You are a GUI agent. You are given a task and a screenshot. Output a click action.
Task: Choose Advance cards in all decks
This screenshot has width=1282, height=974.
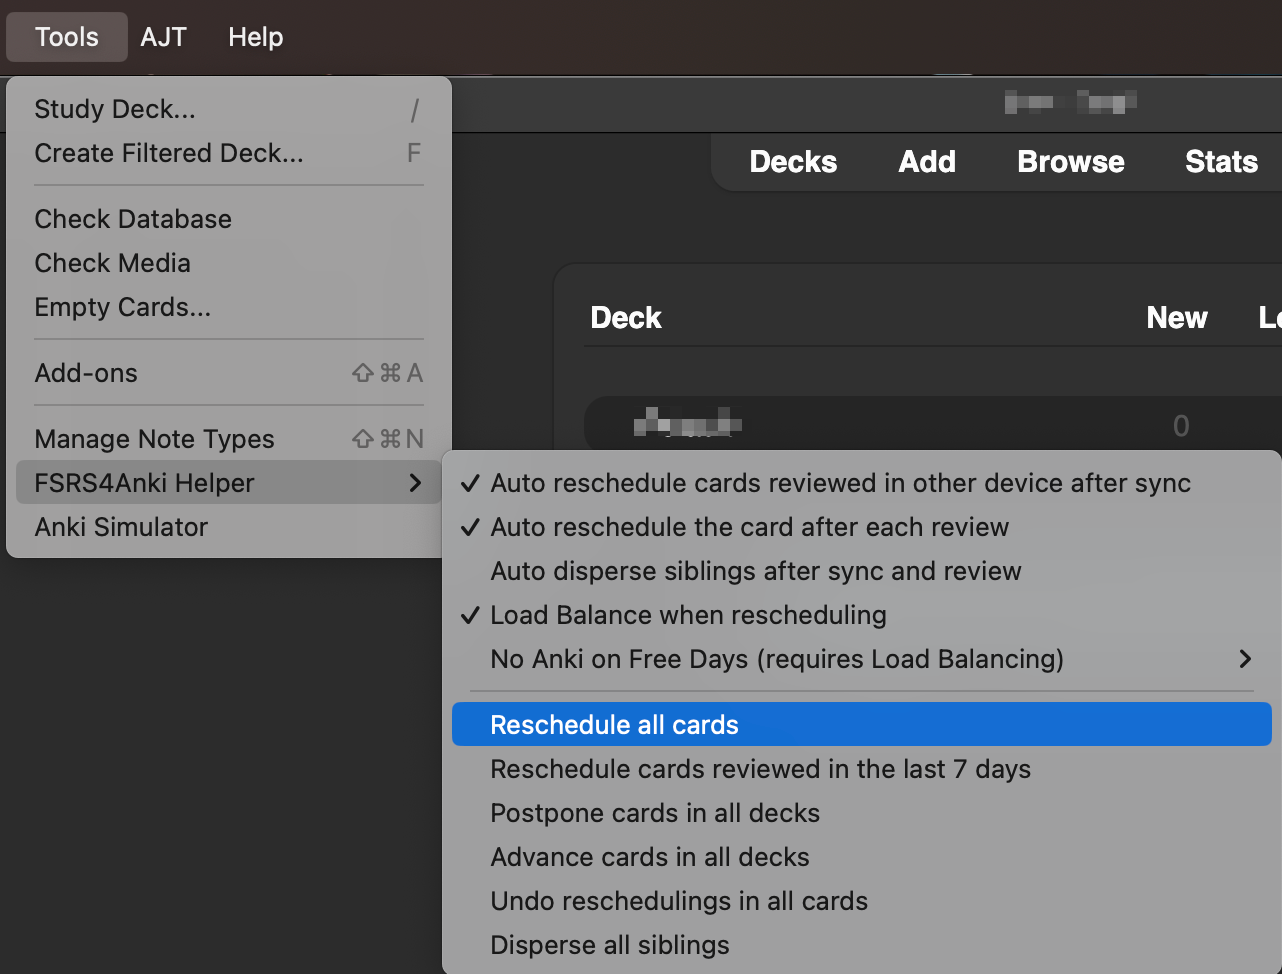tap(649, 857)
